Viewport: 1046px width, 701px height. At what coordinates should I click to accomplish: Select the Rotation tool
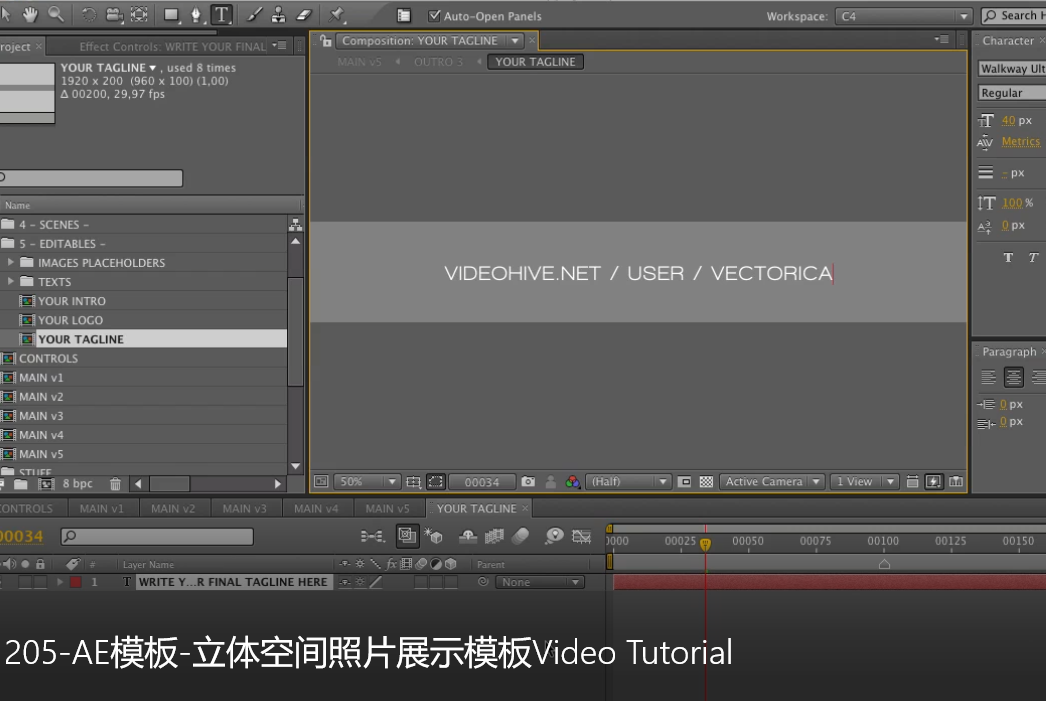point(88,15)
